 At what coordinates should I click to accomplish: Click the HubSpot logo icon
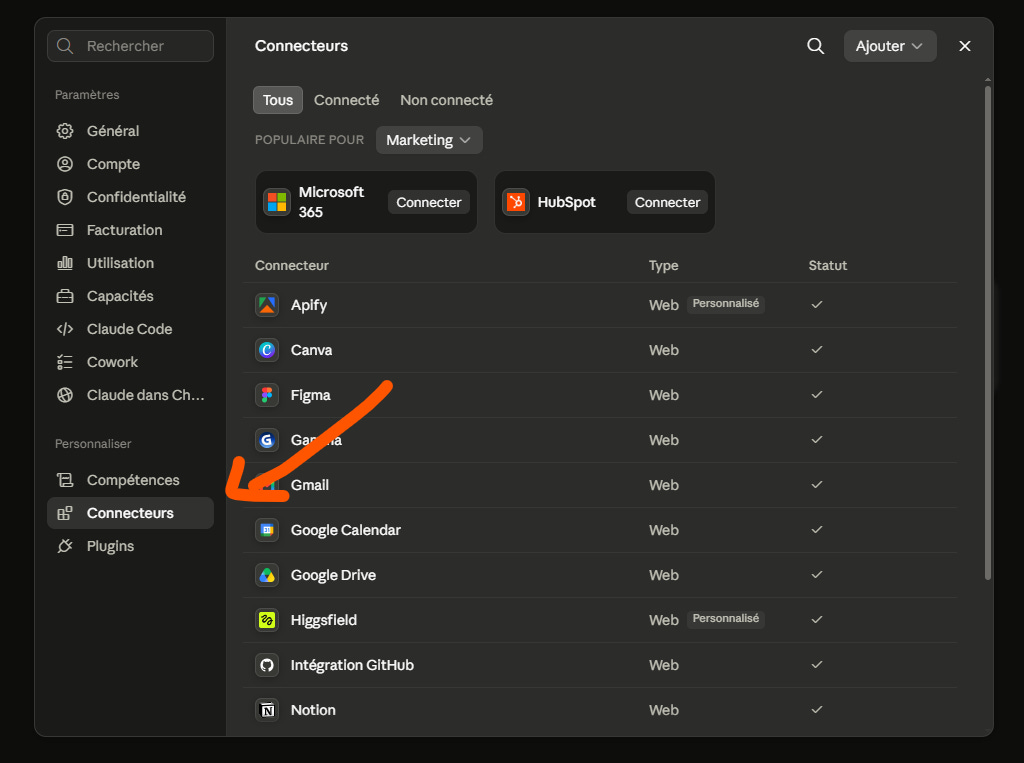(516, 202)
